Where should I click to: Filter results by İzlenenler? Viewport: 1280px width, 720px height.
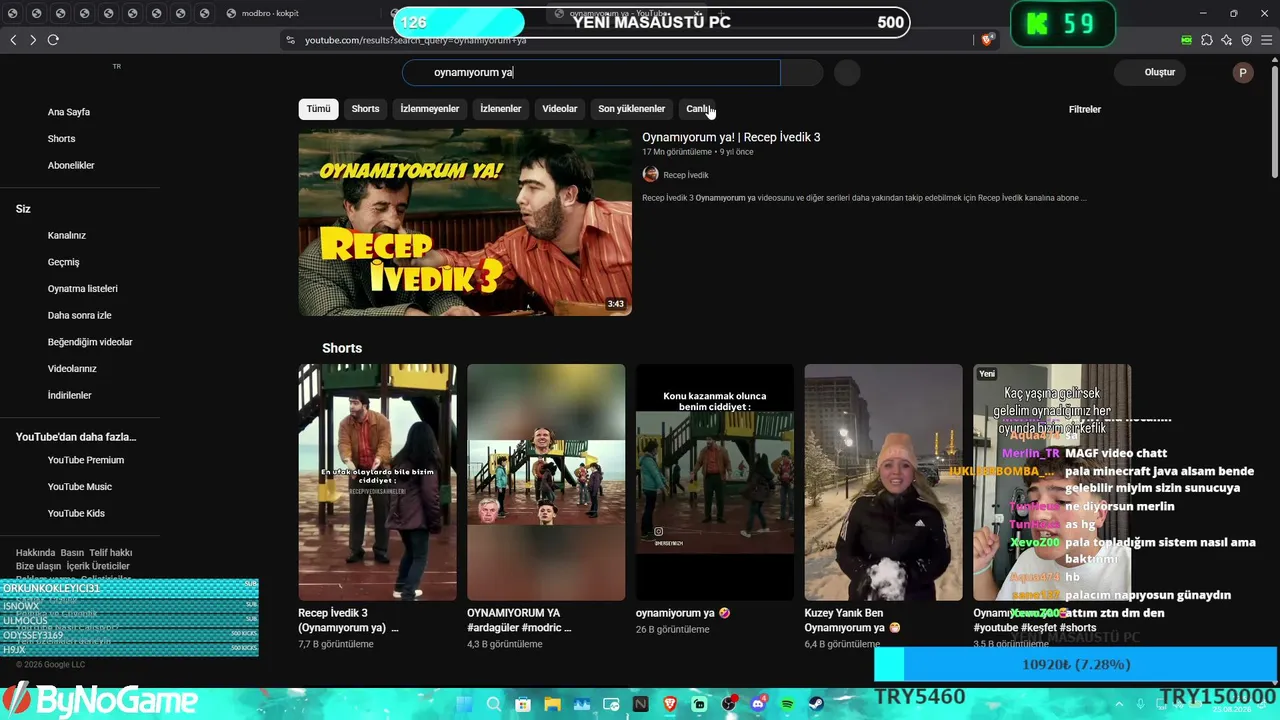pos(501,109)
